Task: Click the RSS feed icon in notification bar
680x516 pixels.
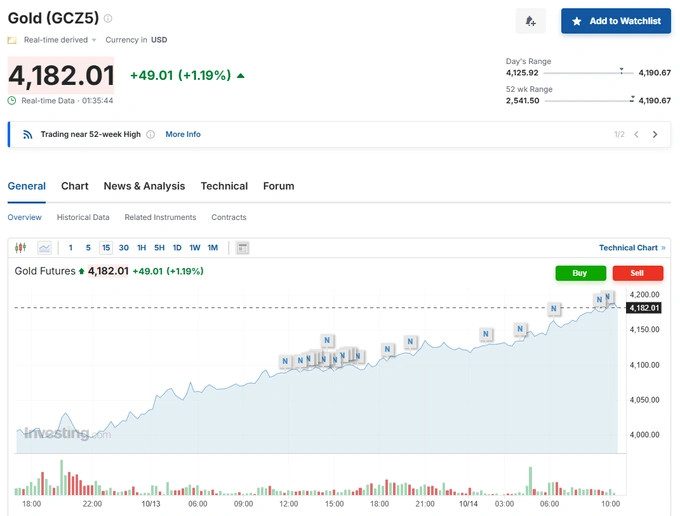Action: [x=28, y=134]
